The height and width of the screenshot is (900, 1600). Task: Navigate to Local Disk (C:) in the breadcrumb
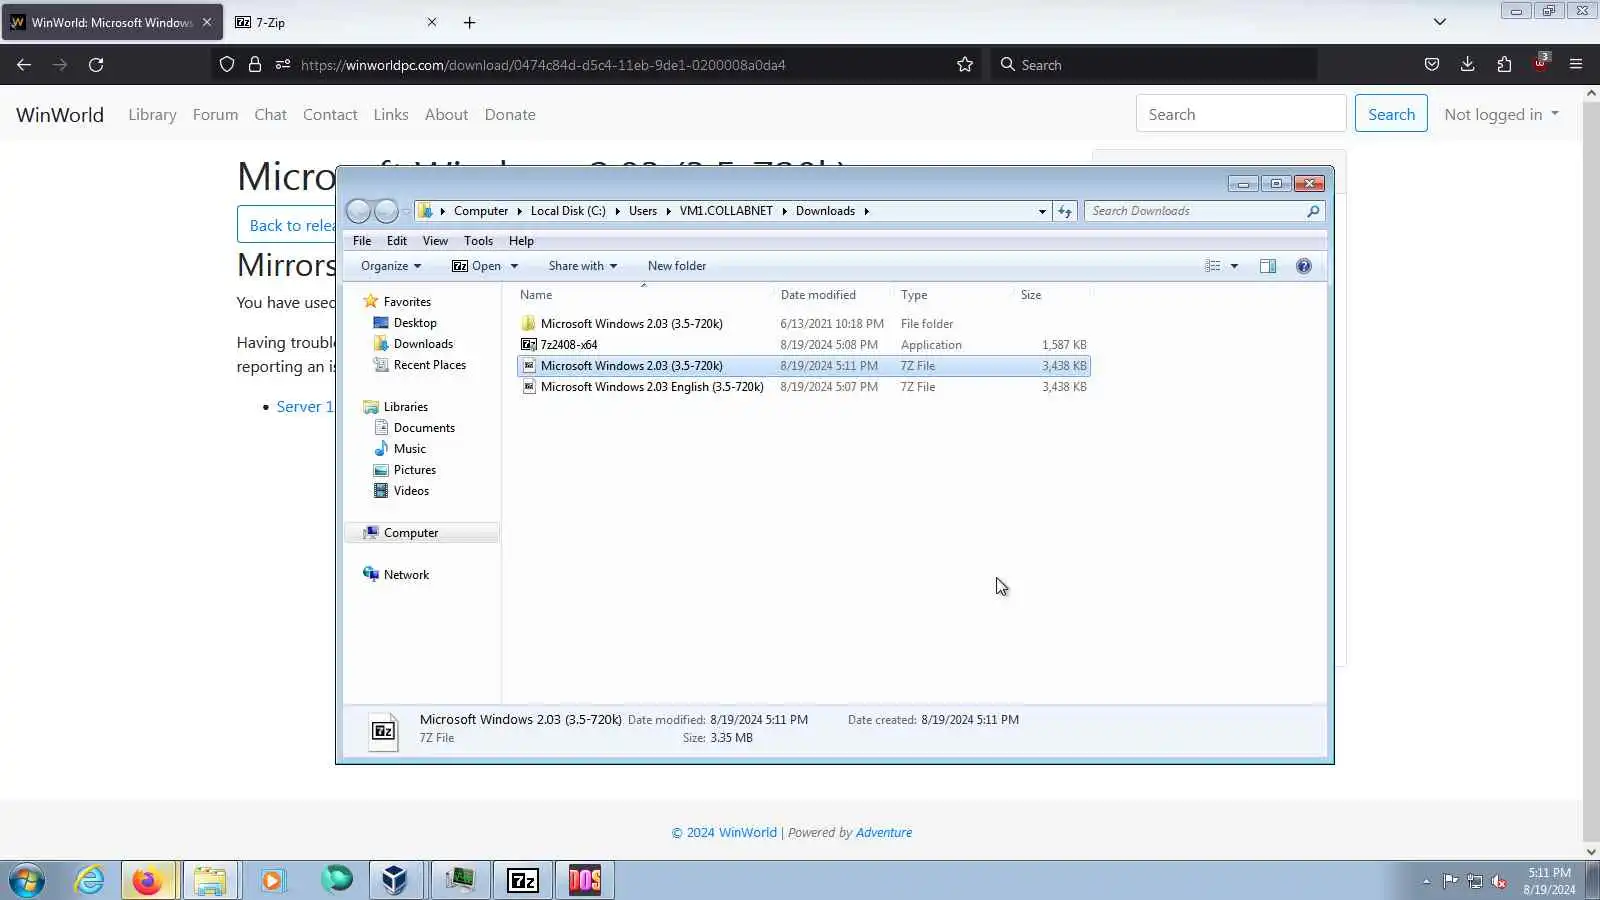568,211
